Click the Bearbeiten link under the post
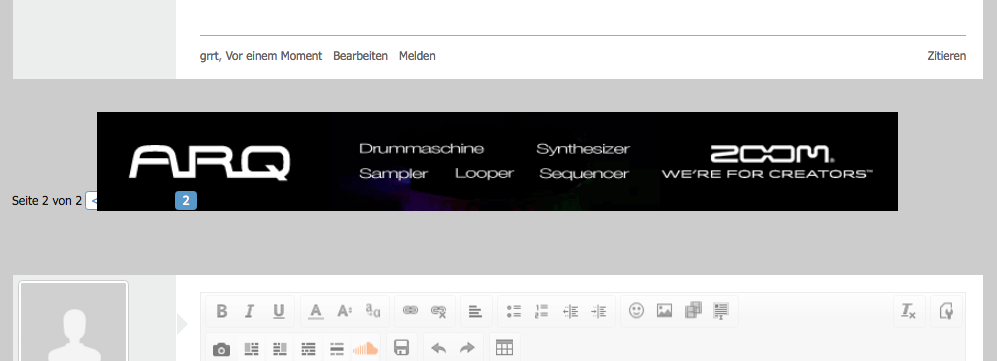997x361 pixels. pos(361,56)
